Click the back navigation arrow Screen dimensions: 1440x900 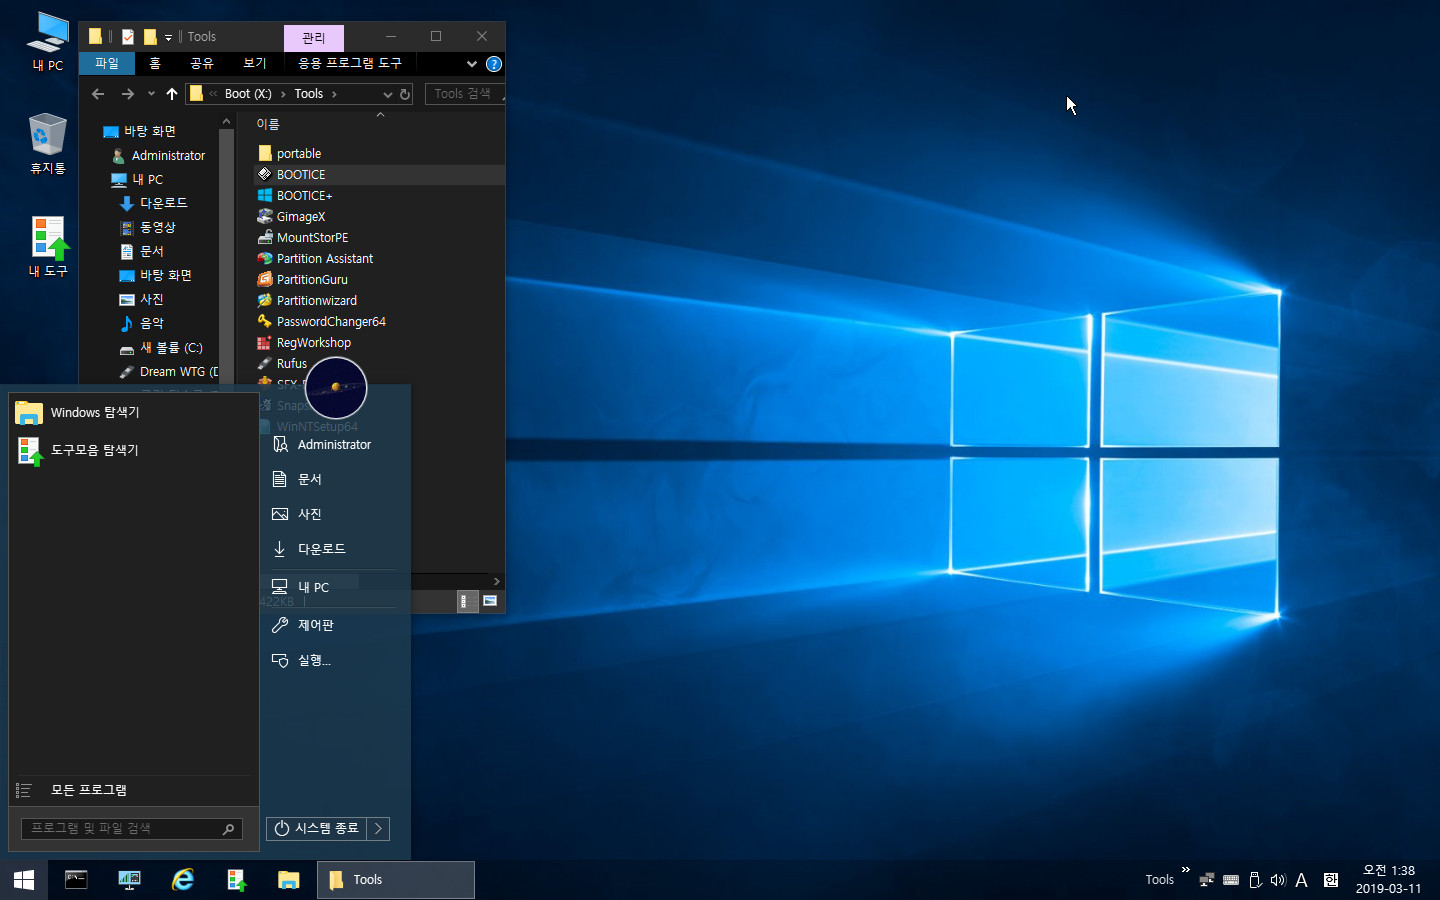(98, 94)
